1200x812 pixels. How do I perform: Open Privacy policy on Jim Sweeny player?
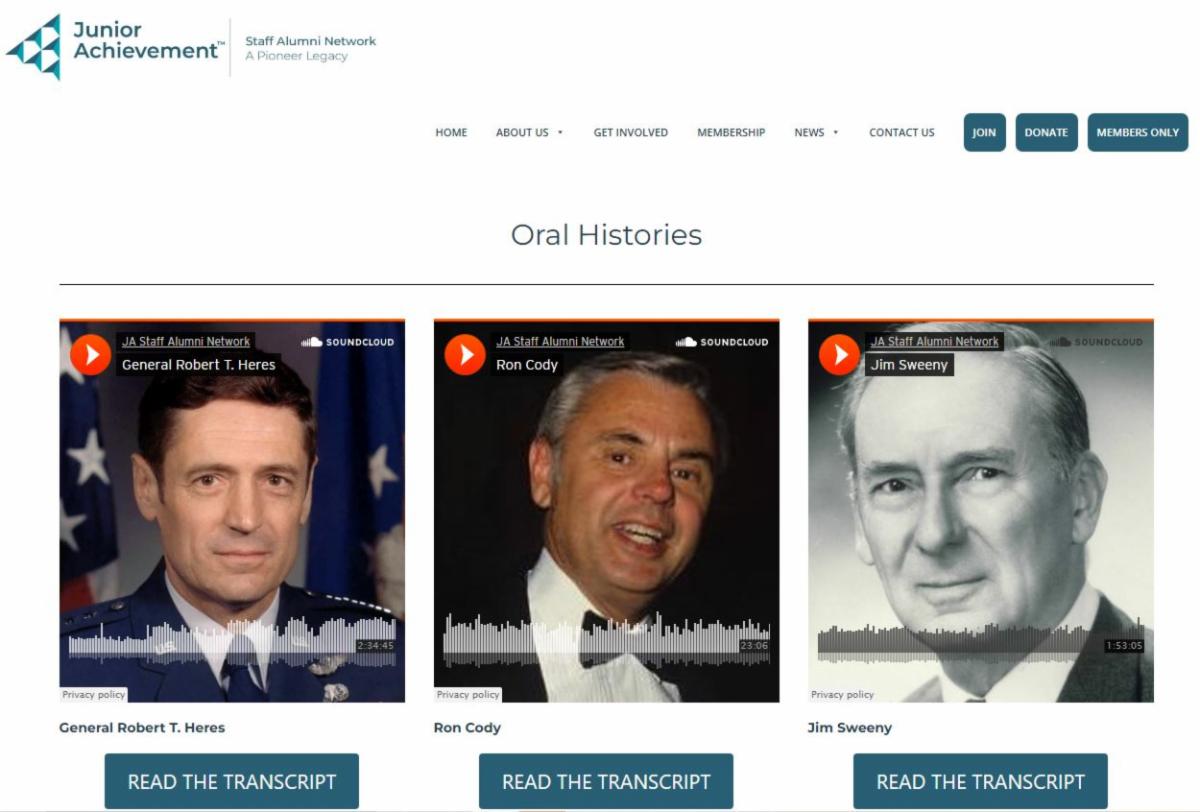(843, 694)
